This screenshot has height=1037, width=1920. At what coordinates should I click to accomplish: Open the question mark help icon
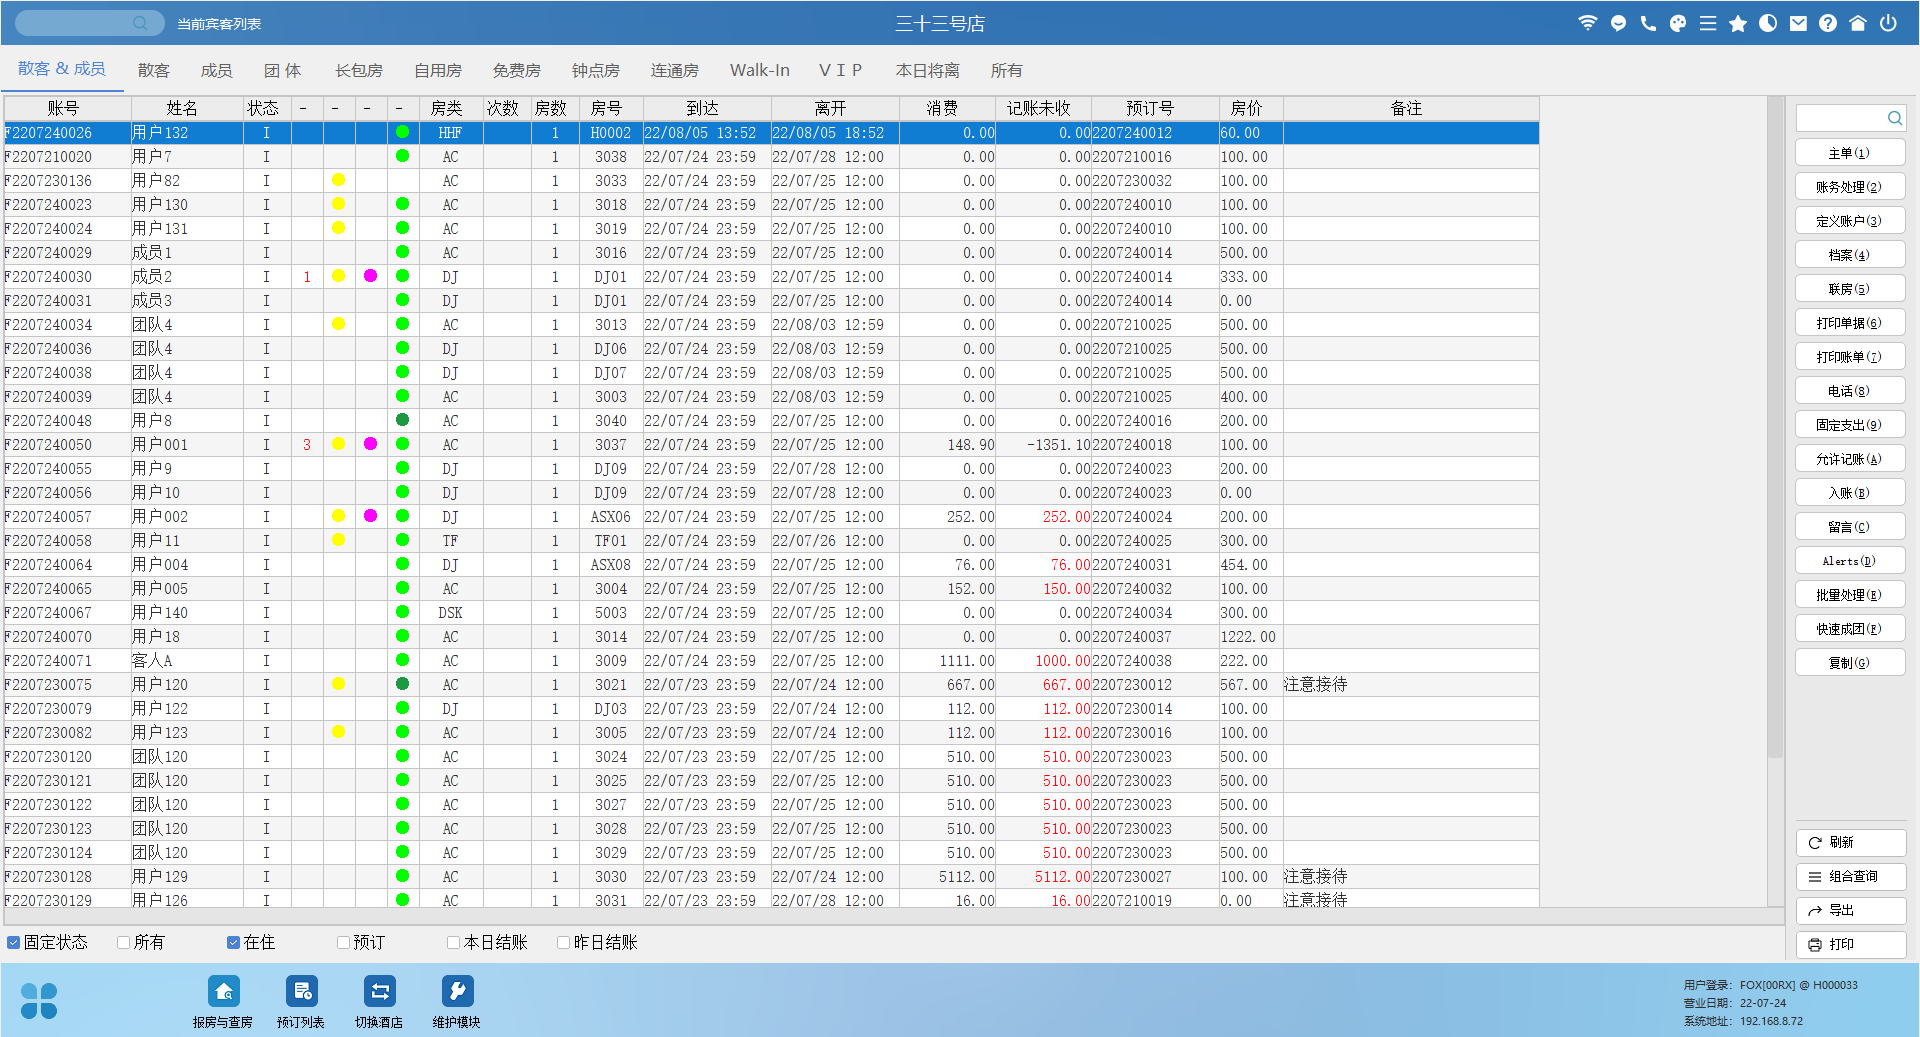coord(1828,23)
